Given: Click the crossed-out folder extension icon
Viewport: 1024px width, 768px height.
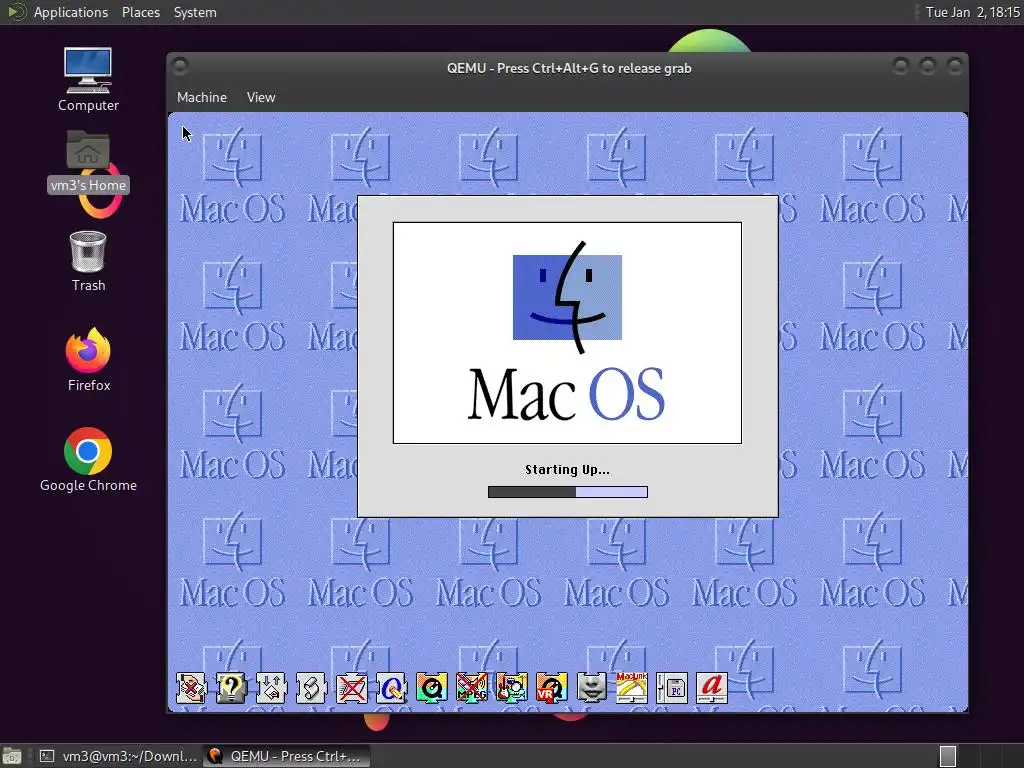Looking at the screenshot, I should [x=351, y=688].
